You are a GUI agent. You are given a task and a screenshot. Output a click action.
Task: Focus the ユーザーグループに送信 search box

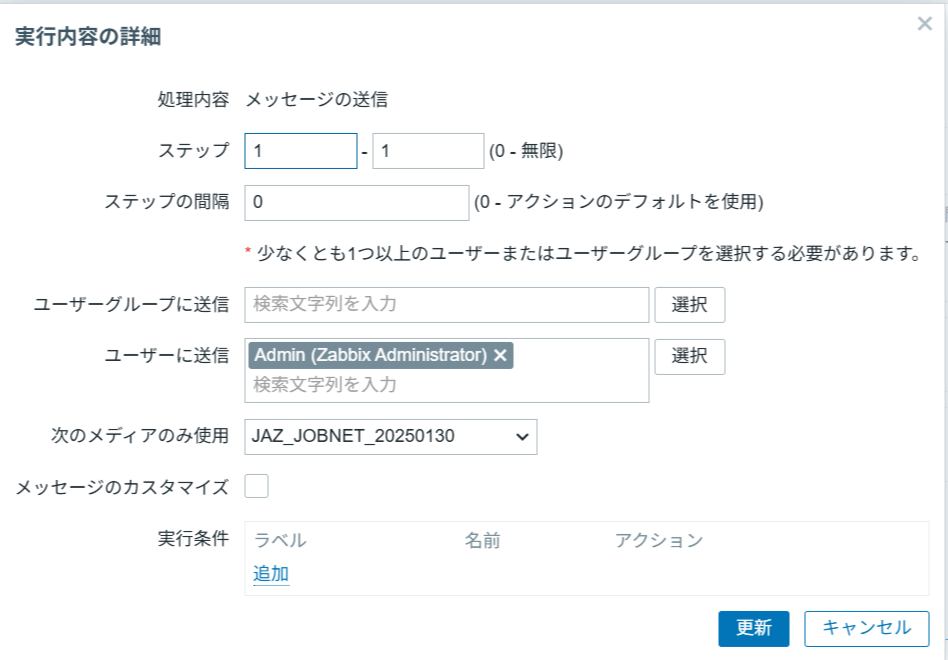[x=446, y=304]
